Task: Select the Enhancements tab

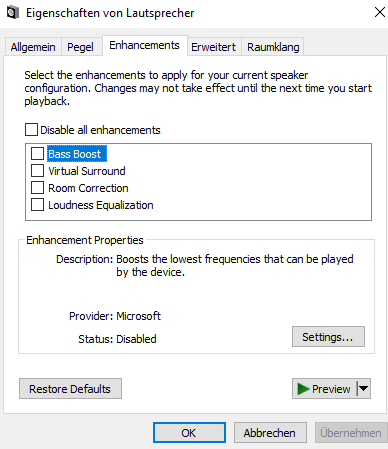Action: tap(144, 45)
